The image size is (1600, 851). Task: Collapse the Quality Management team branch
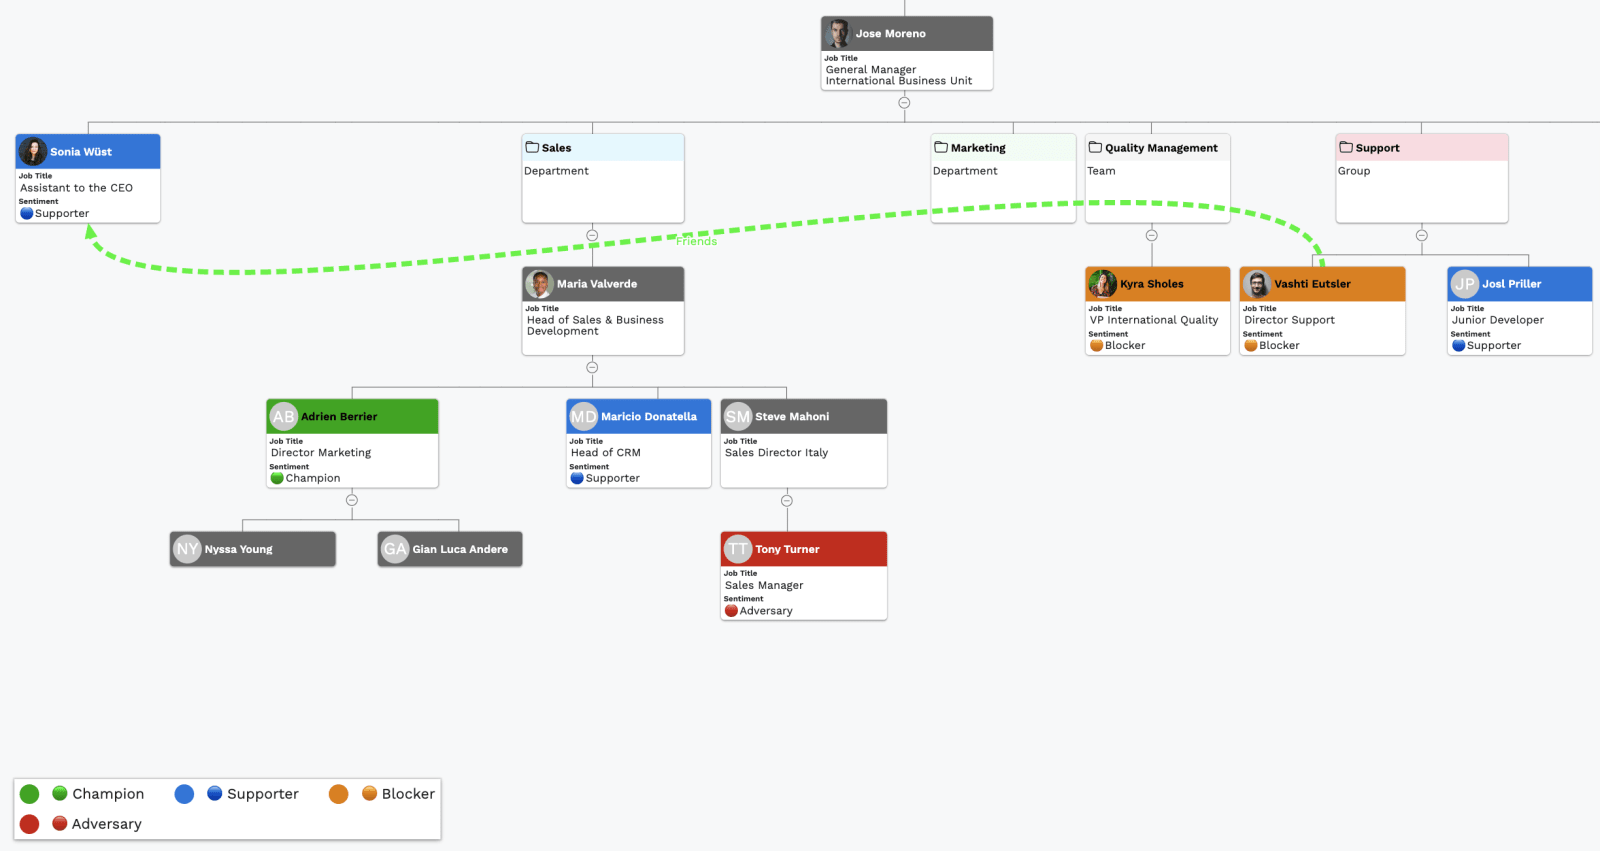[1151, 235]
